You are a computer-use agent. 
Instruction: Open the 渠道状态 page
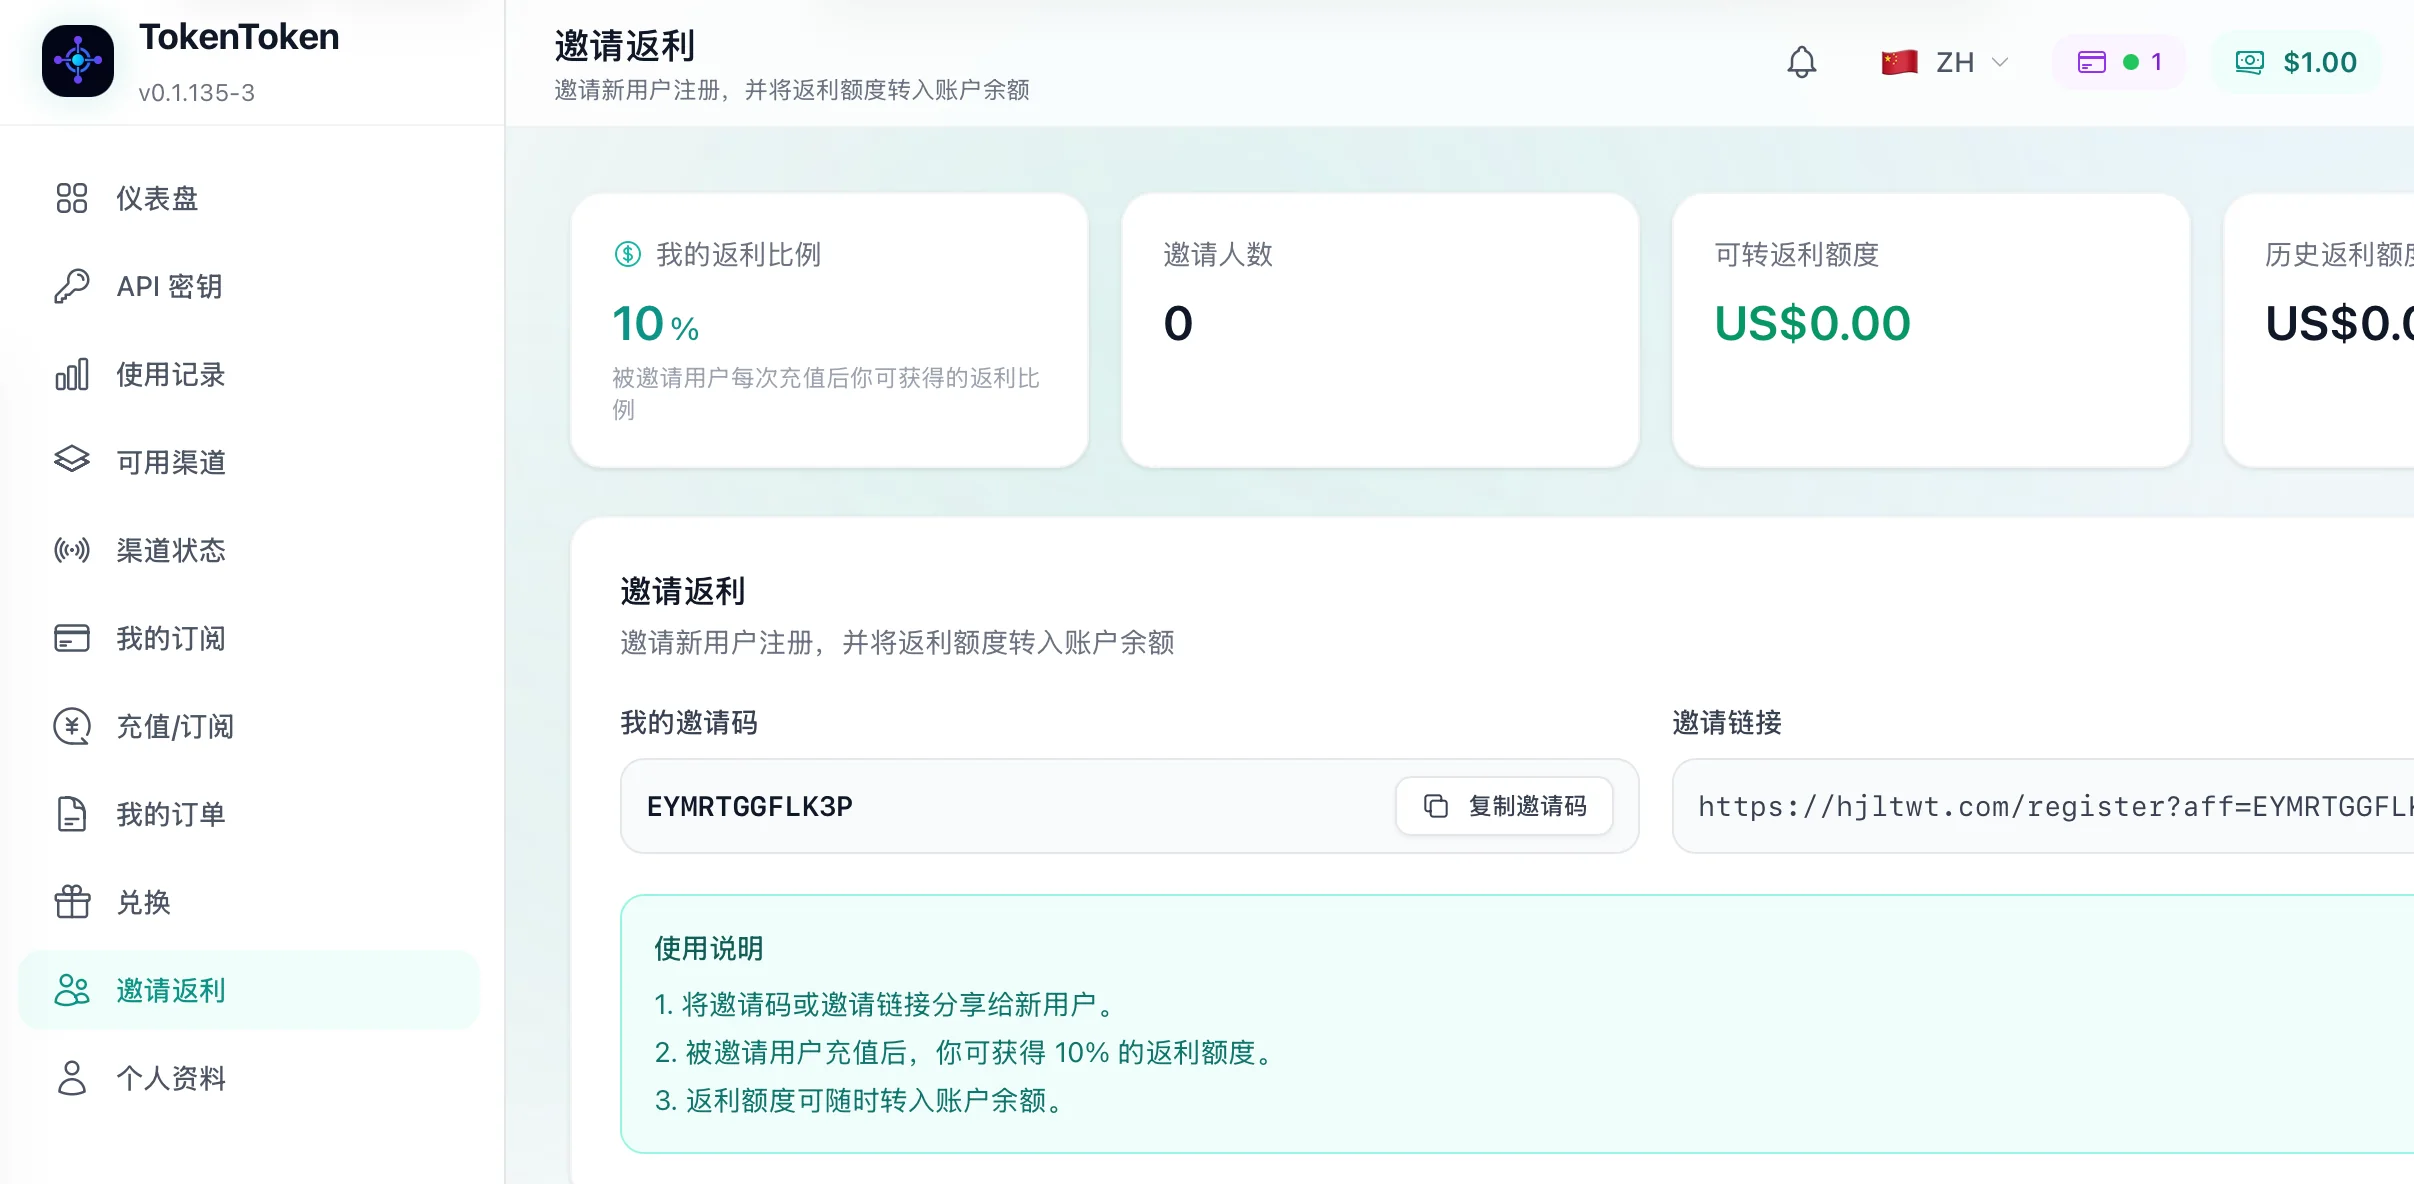pyautogui.click(x=249, y=550)
